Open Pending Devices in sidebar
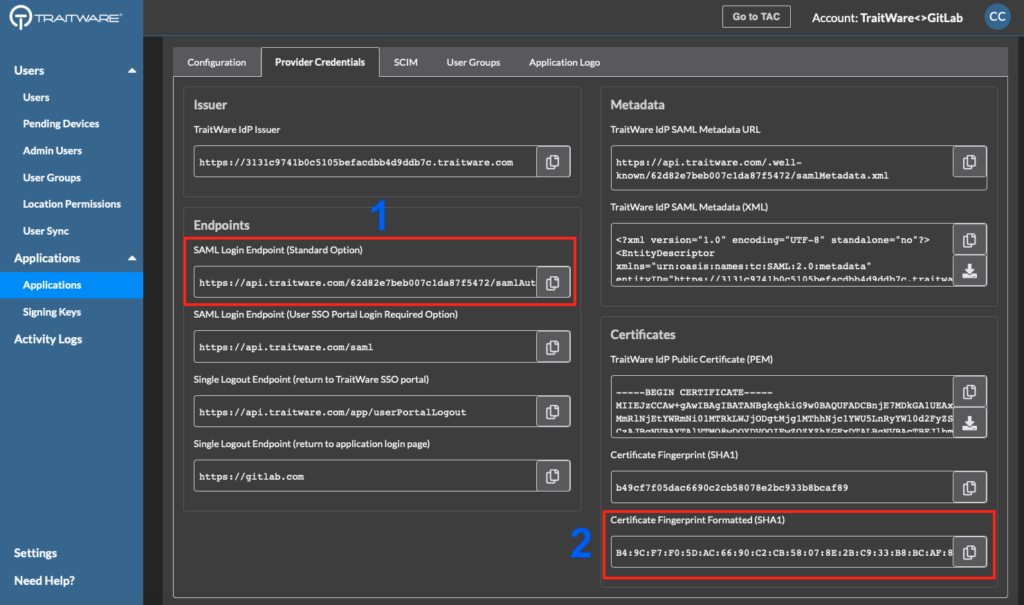1024x605 pixels. pos(61,123)
